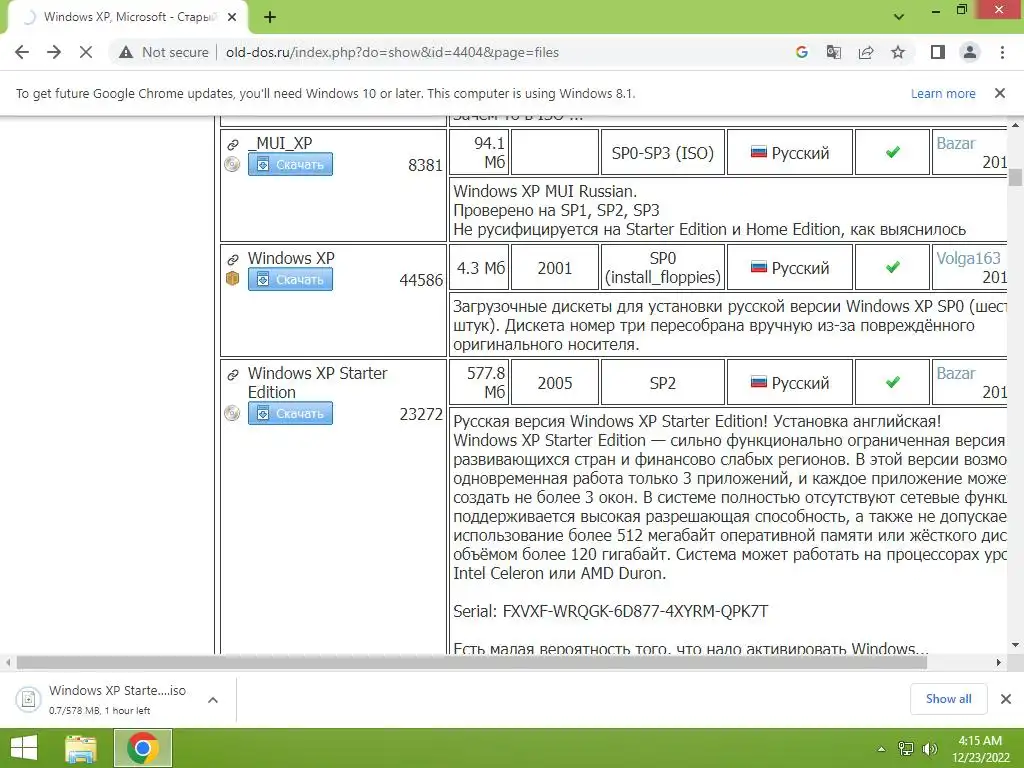This screenshot has width=1024, height=768.
Task: Open uploader Bazar on _MUI_XP row
Action: click(955, 144)
